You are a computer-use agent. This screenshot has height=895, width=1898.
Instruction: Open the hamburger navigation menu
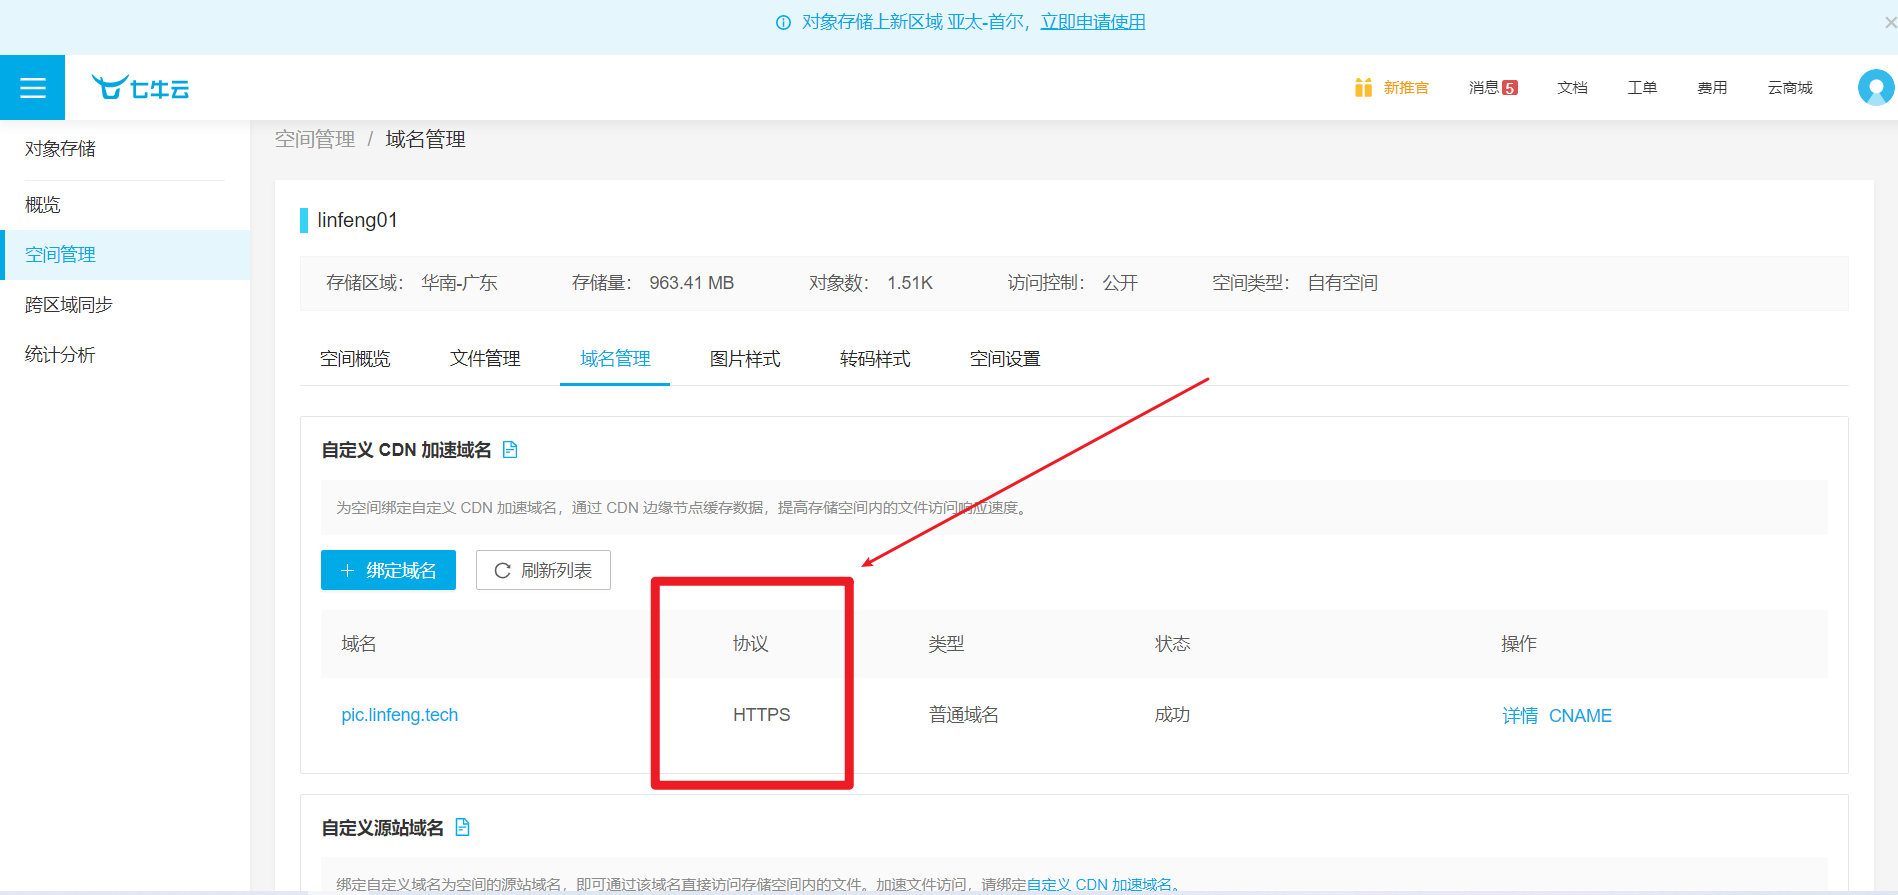tap(32, 88)
